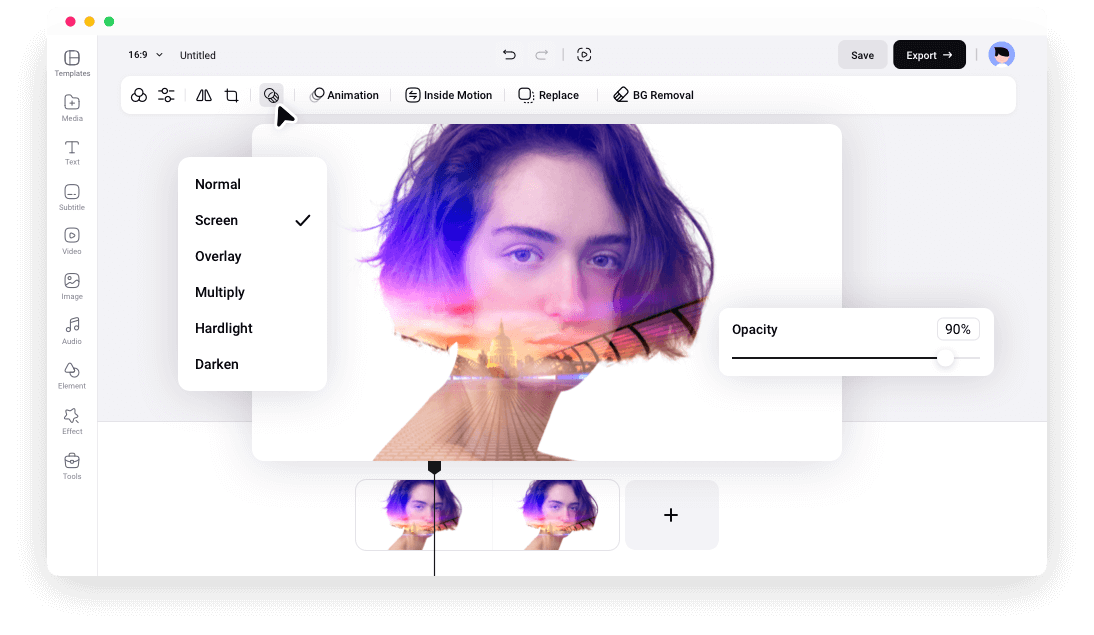This screenshot has height=635, width=1094.
Task: Open the Element sidebar panel
Action: (72, 375)
